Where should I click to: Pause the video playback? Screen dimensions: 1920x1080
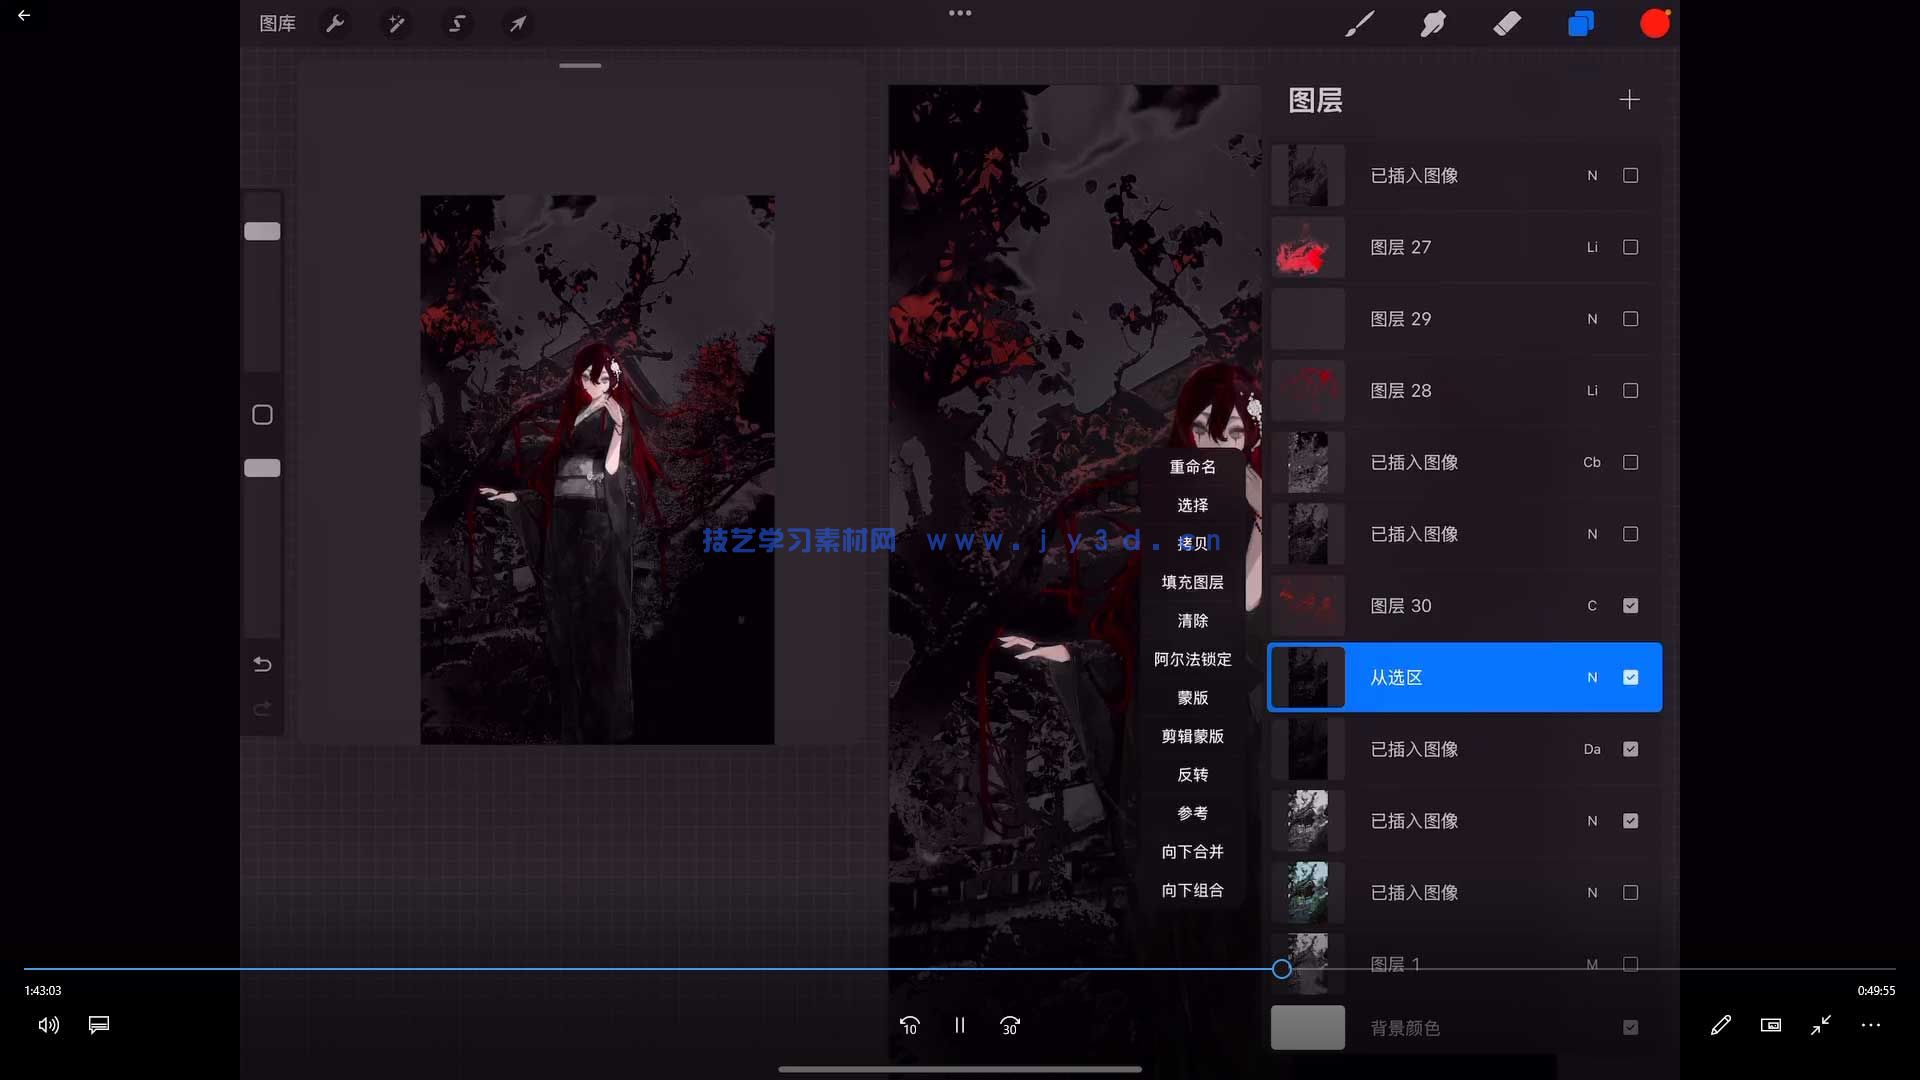tap(960, 1025)
